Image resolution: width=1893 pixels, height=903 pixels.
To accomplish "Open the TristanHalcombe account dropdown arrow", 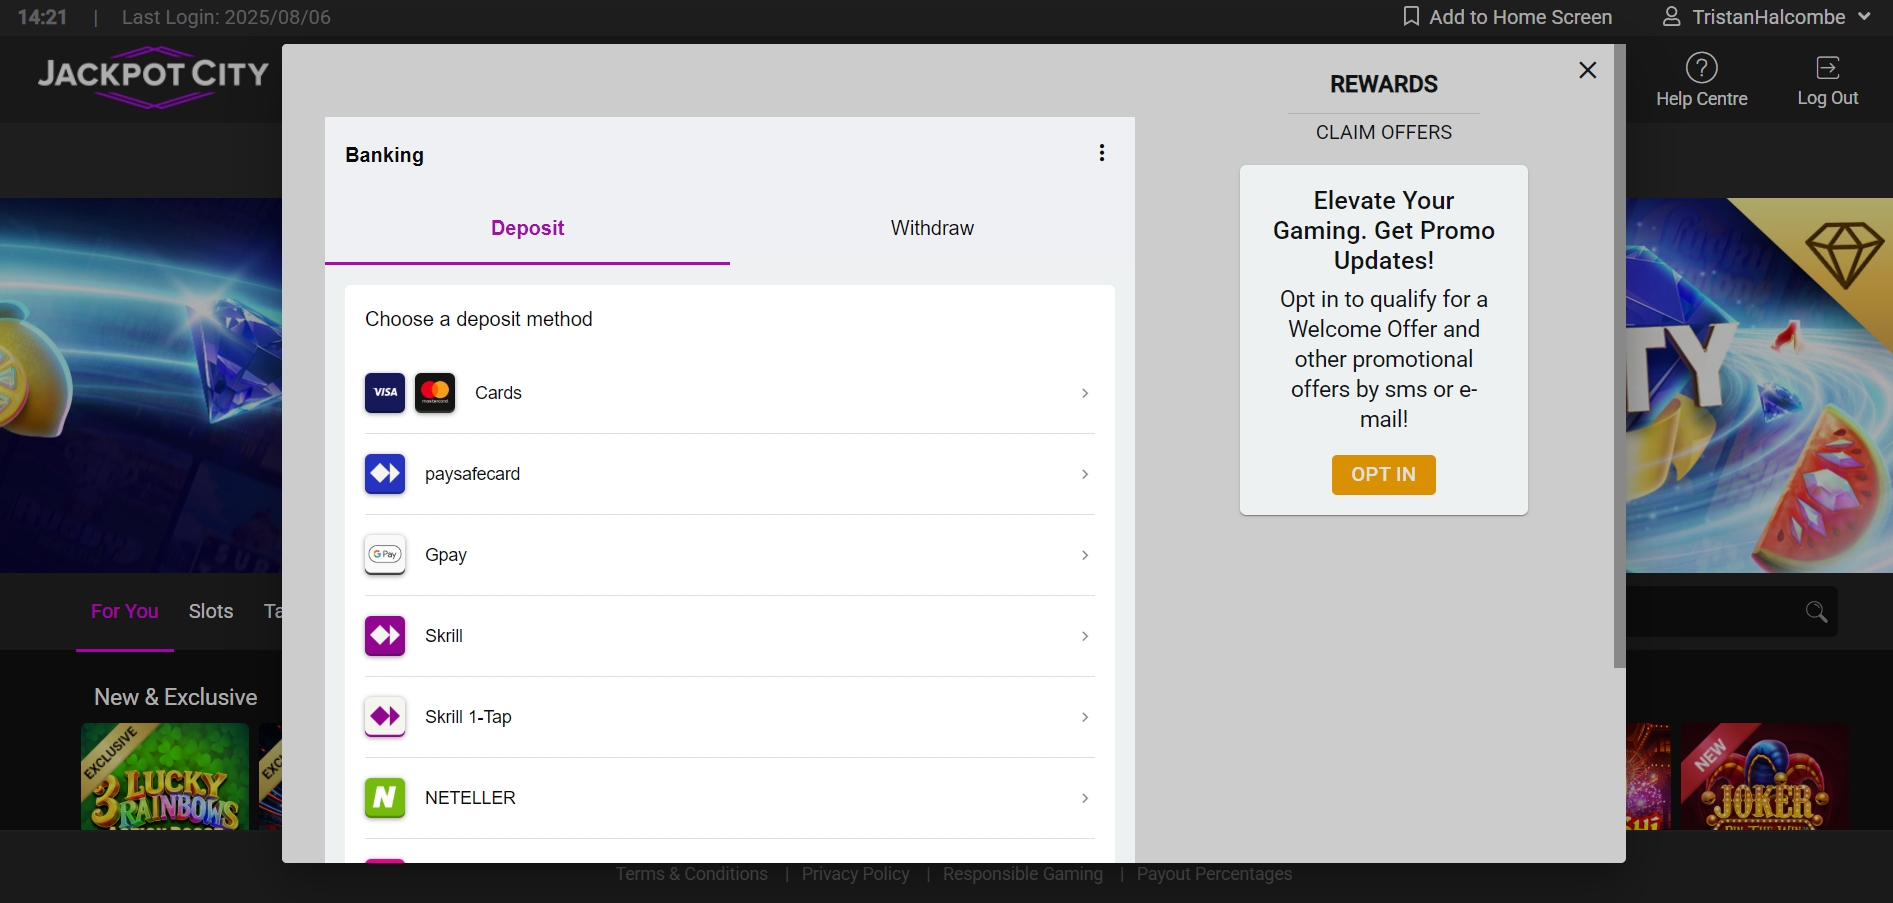I will click(x=1864, y=17).
